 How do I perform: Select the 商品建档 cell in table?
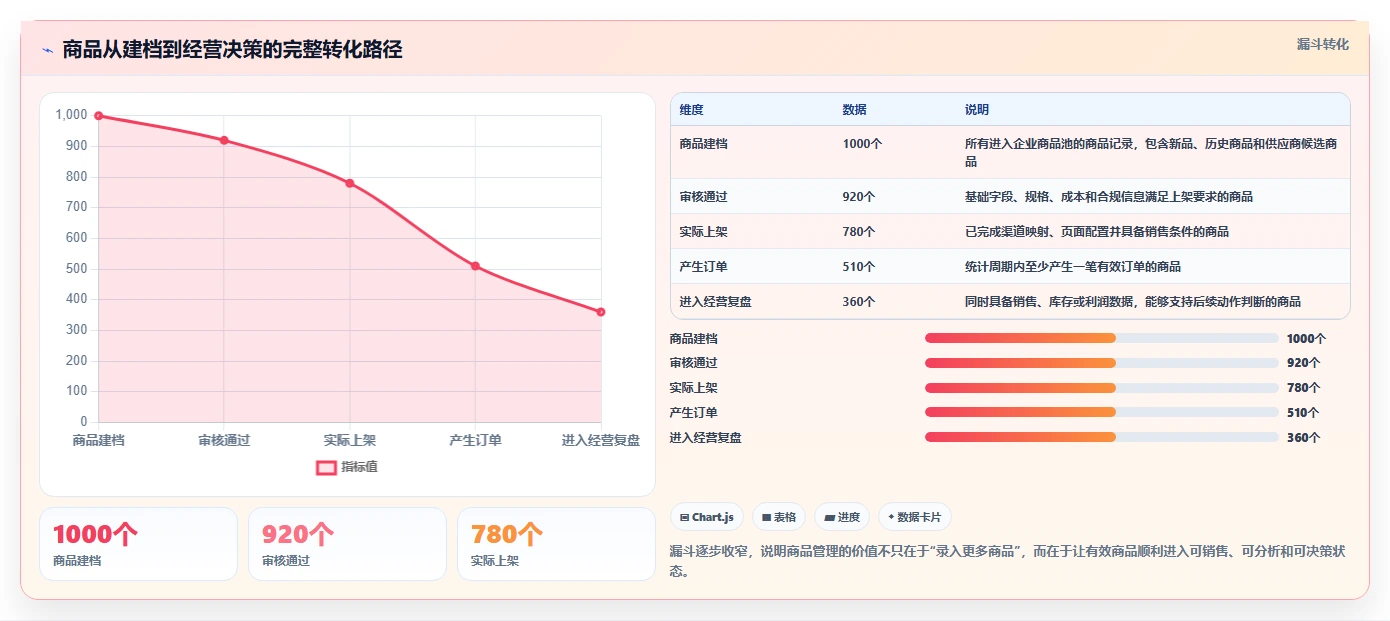point(704,144)
